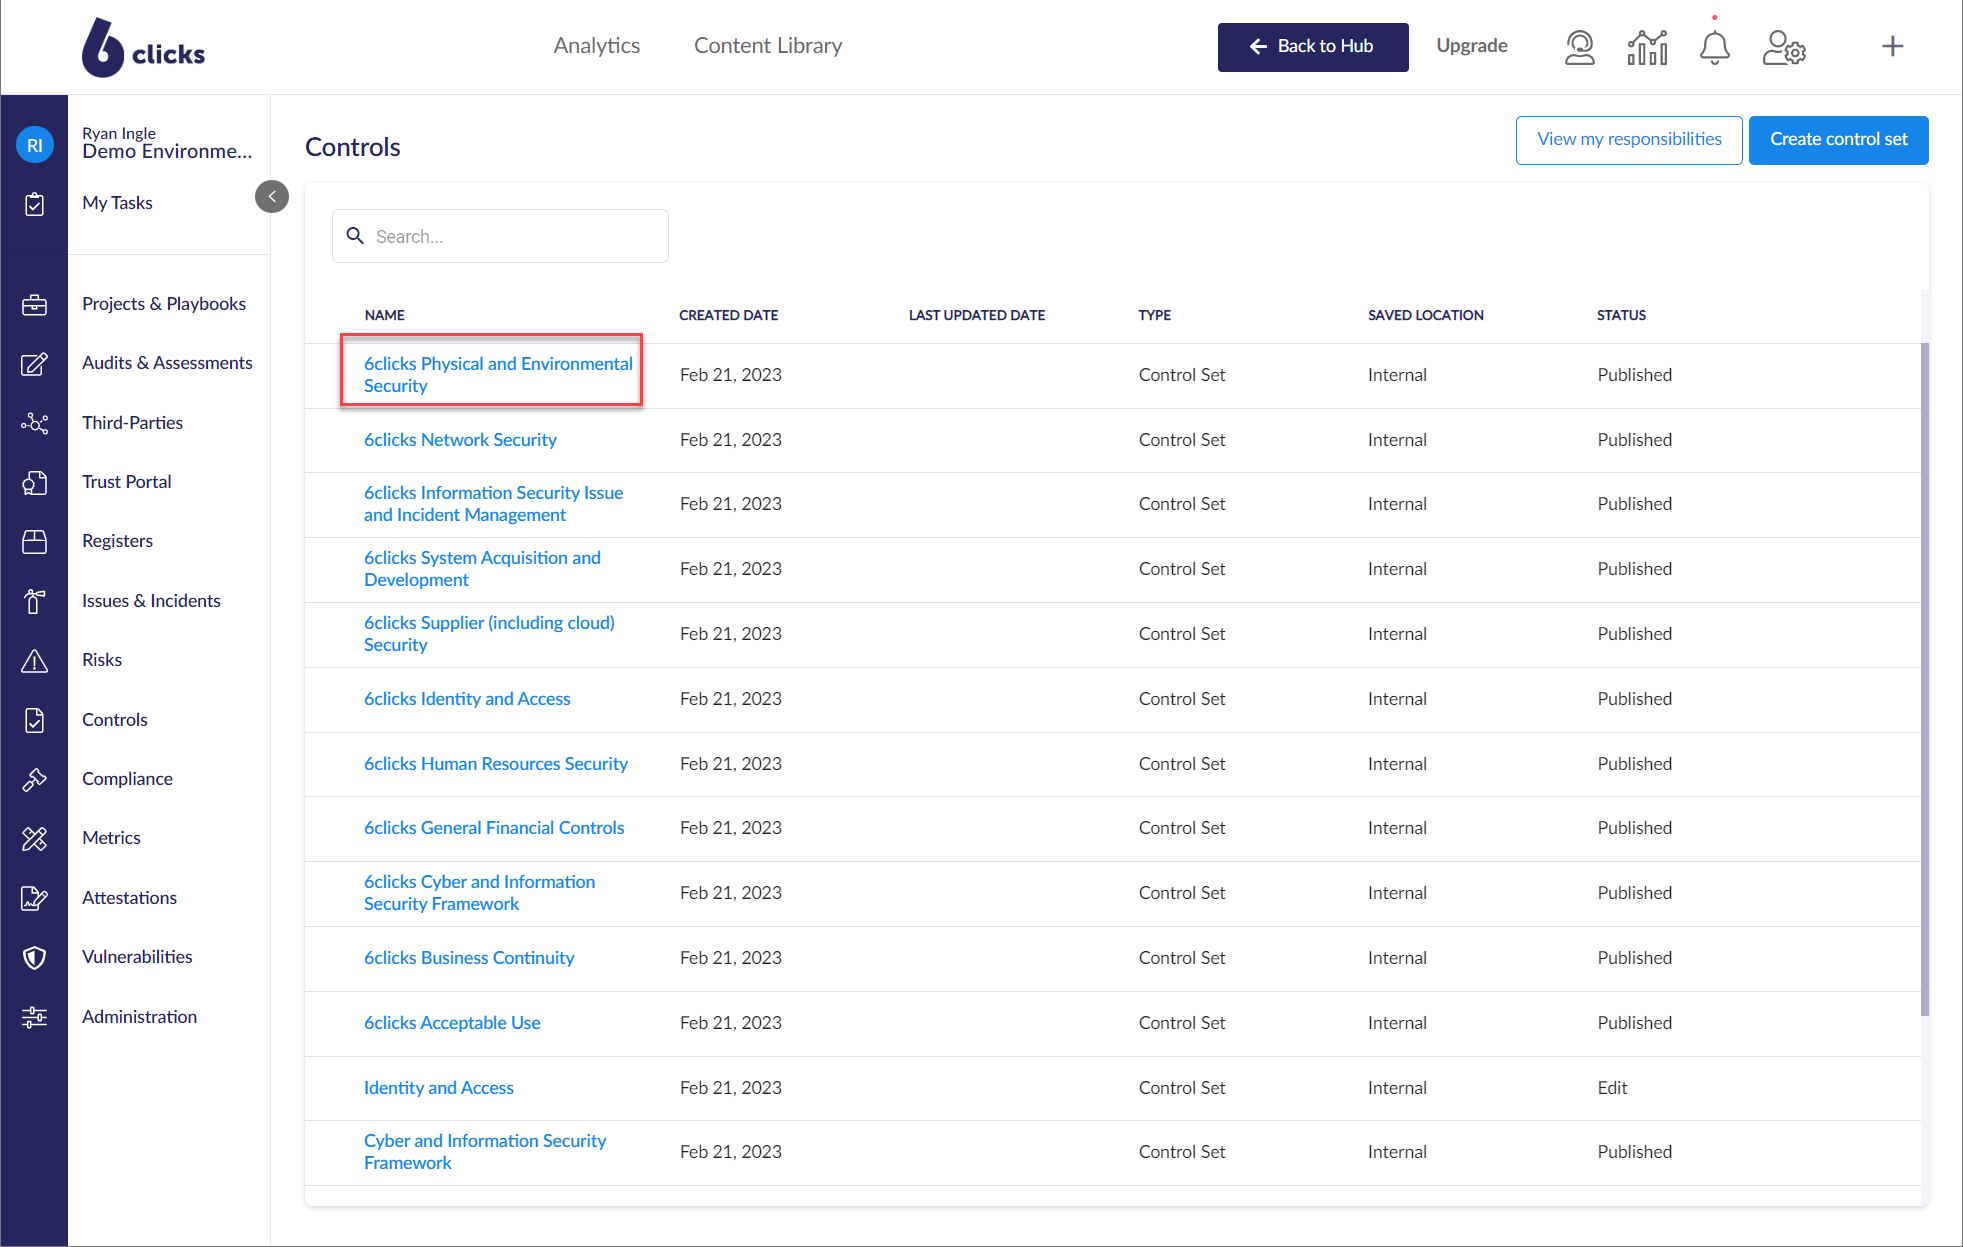
Task: Go to Projects & Playbooks
Action: point(164,304)
